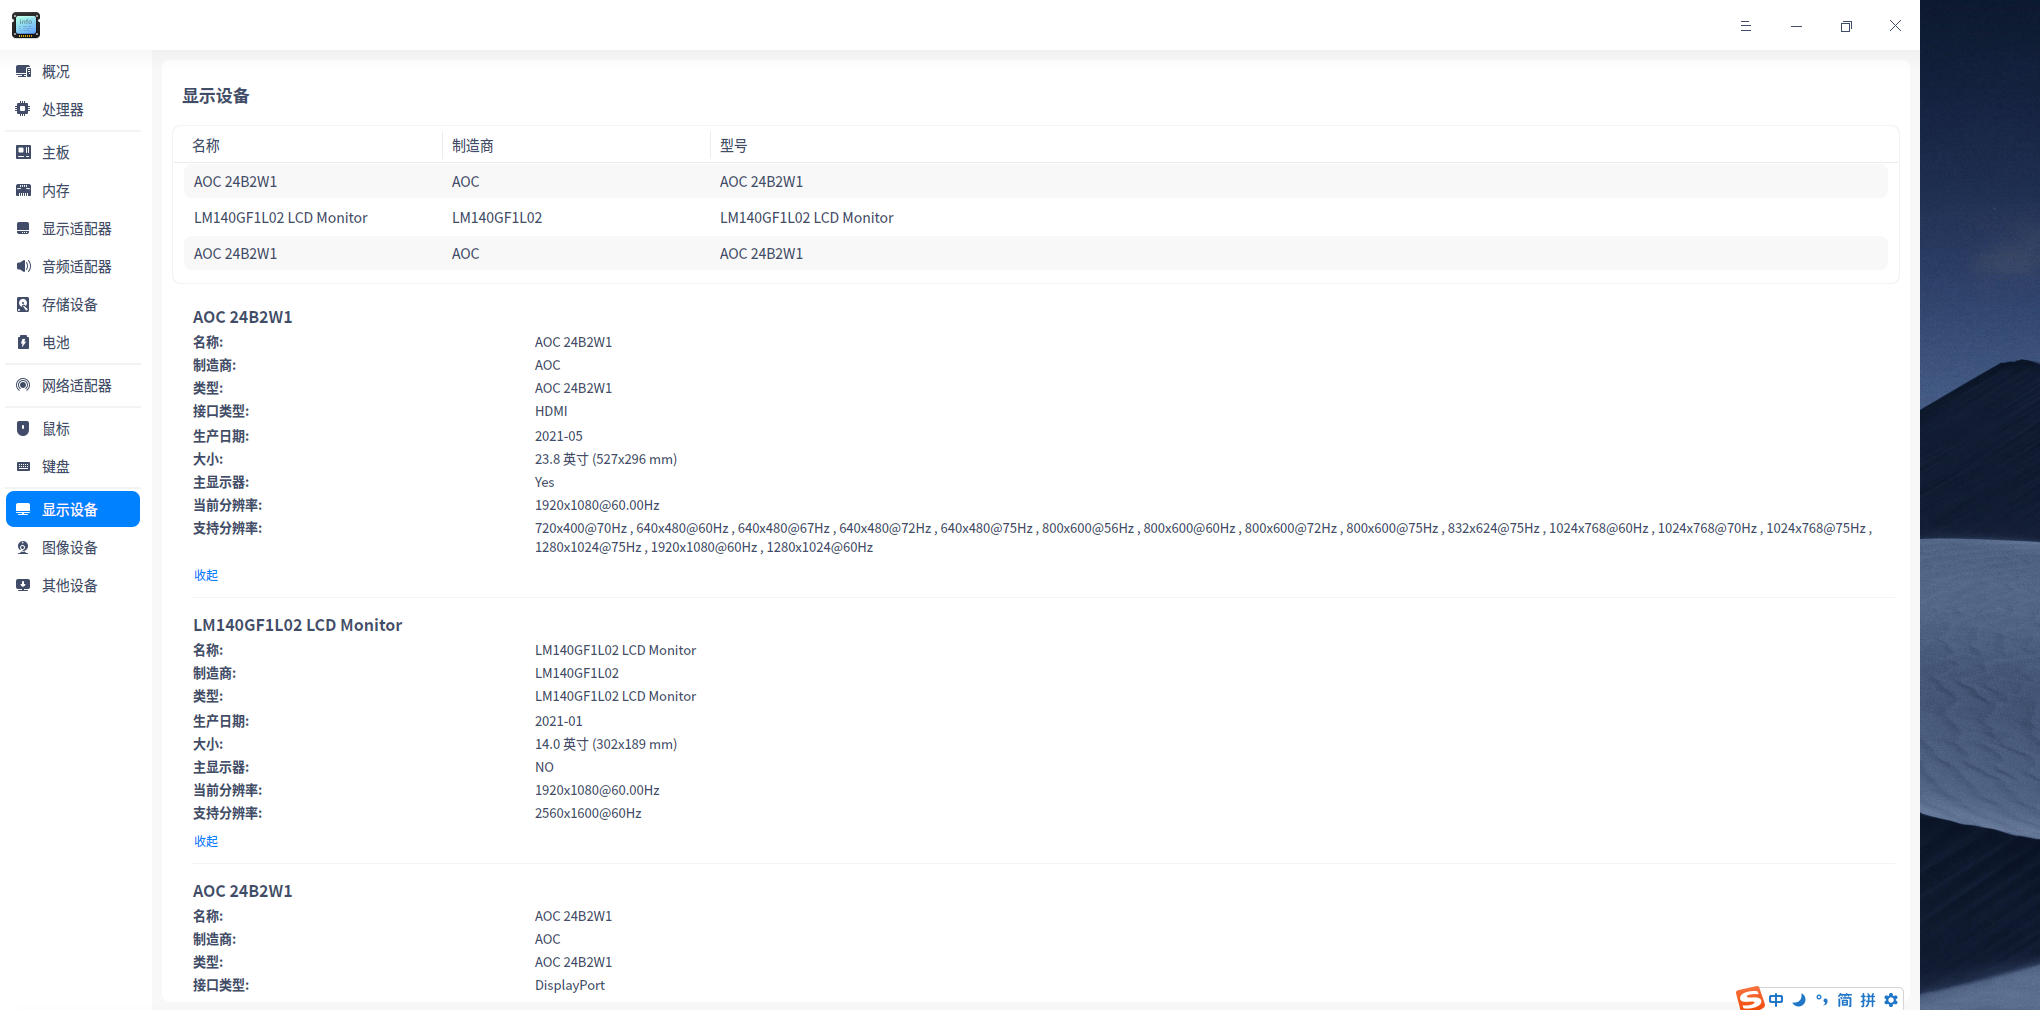Click the HDMI interface type value

click(551, 411)
